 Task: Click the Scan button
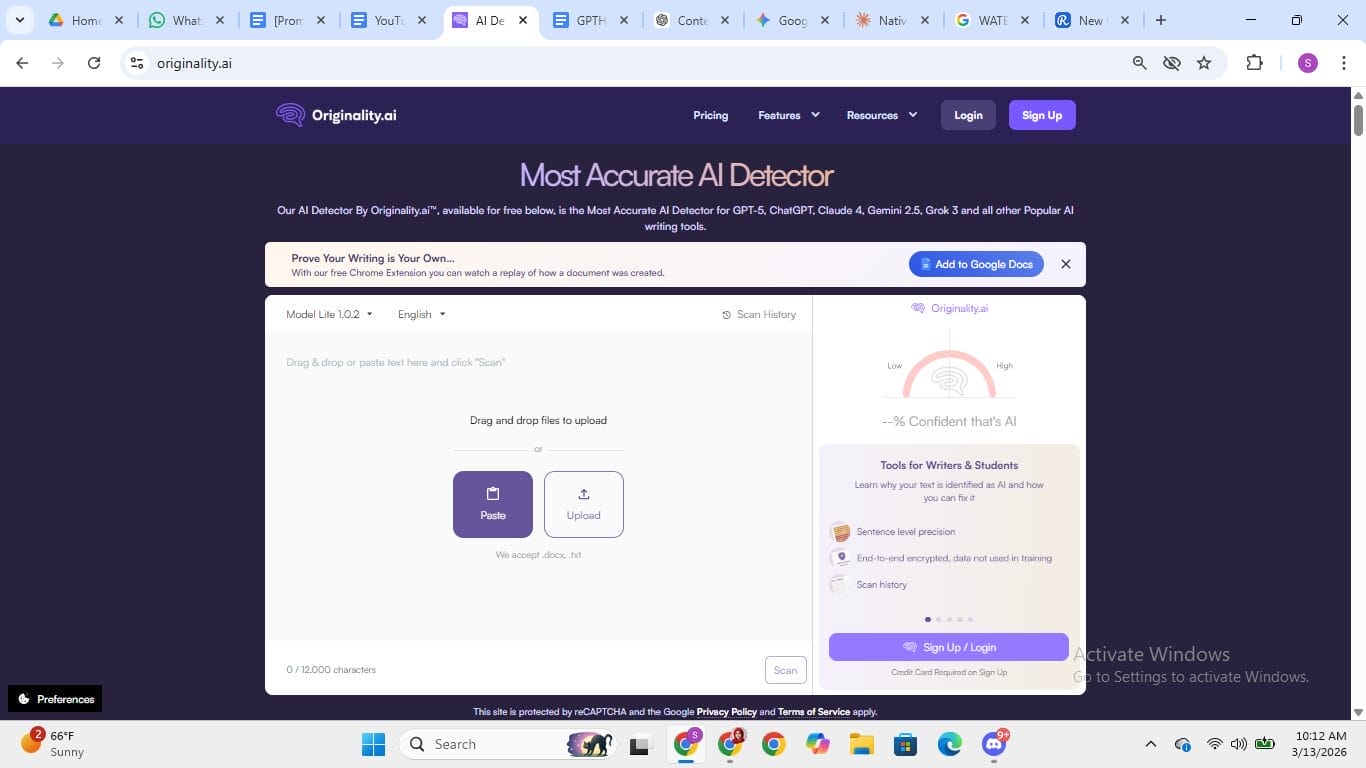786,670
